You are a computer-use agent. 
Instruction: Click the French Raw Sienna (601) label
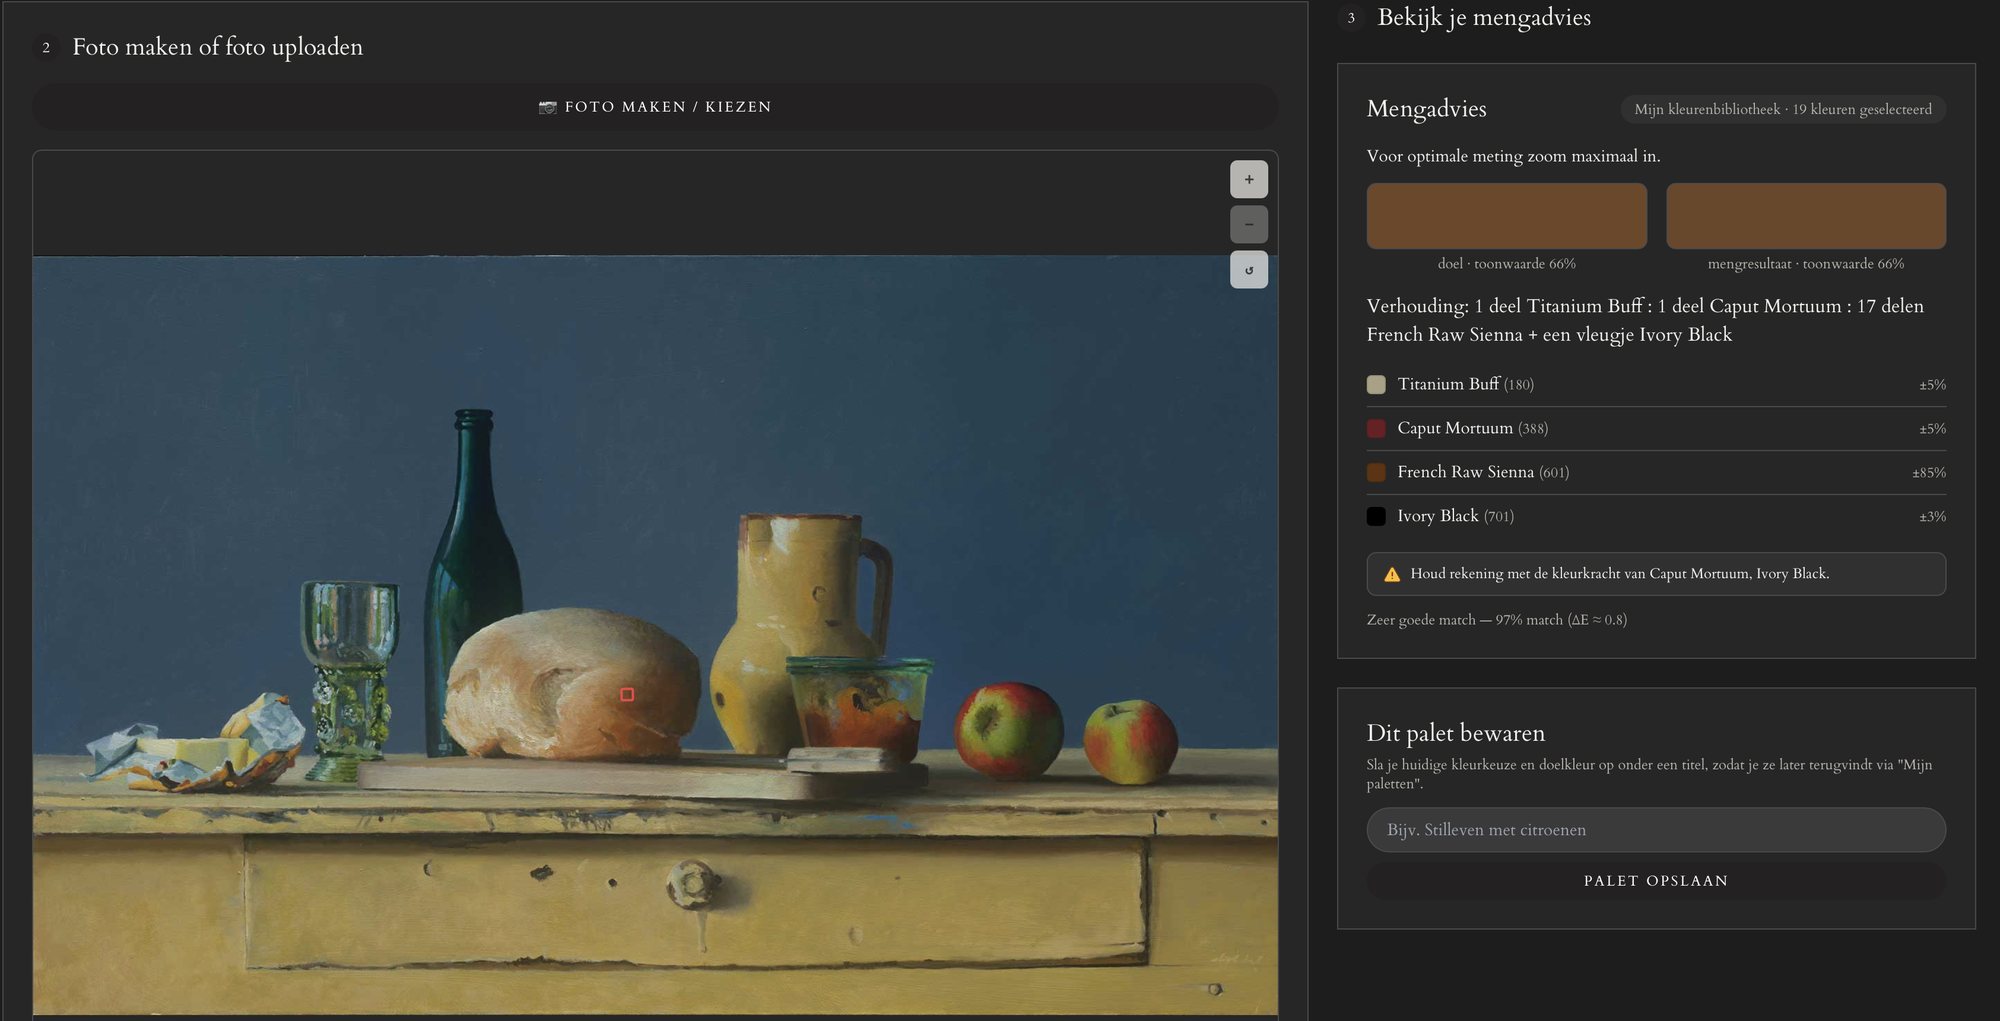click(x=1483, y=472)
